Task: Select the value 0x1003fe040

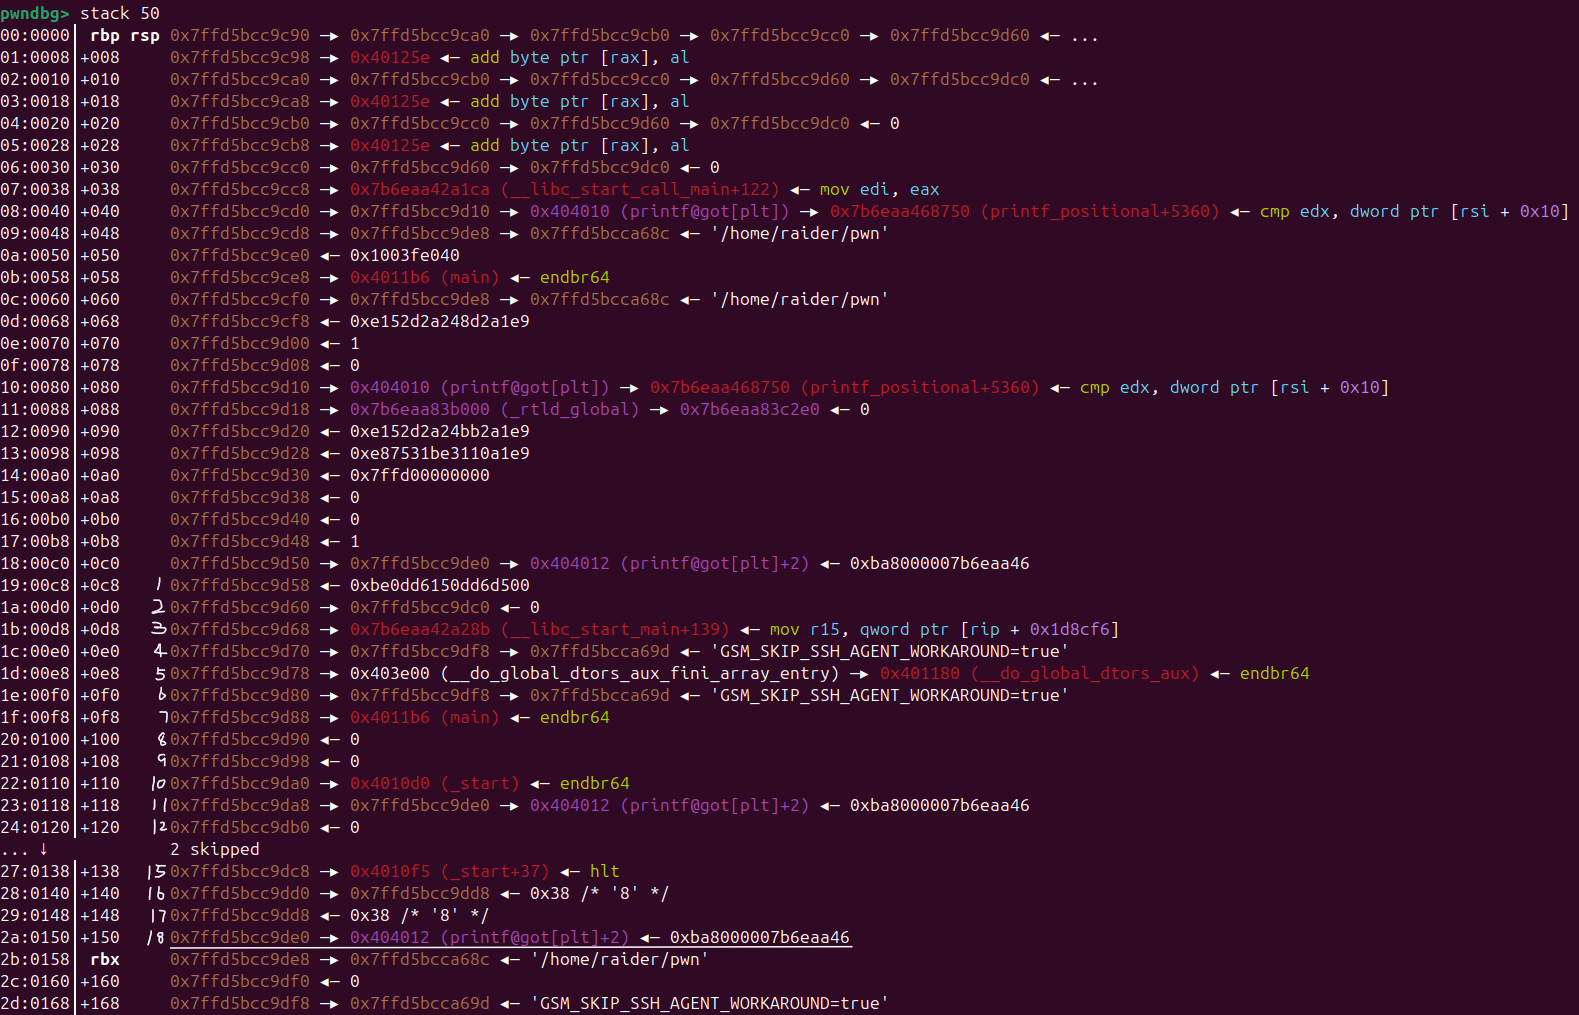Action: pyautogui.click(x=404, y=255)
